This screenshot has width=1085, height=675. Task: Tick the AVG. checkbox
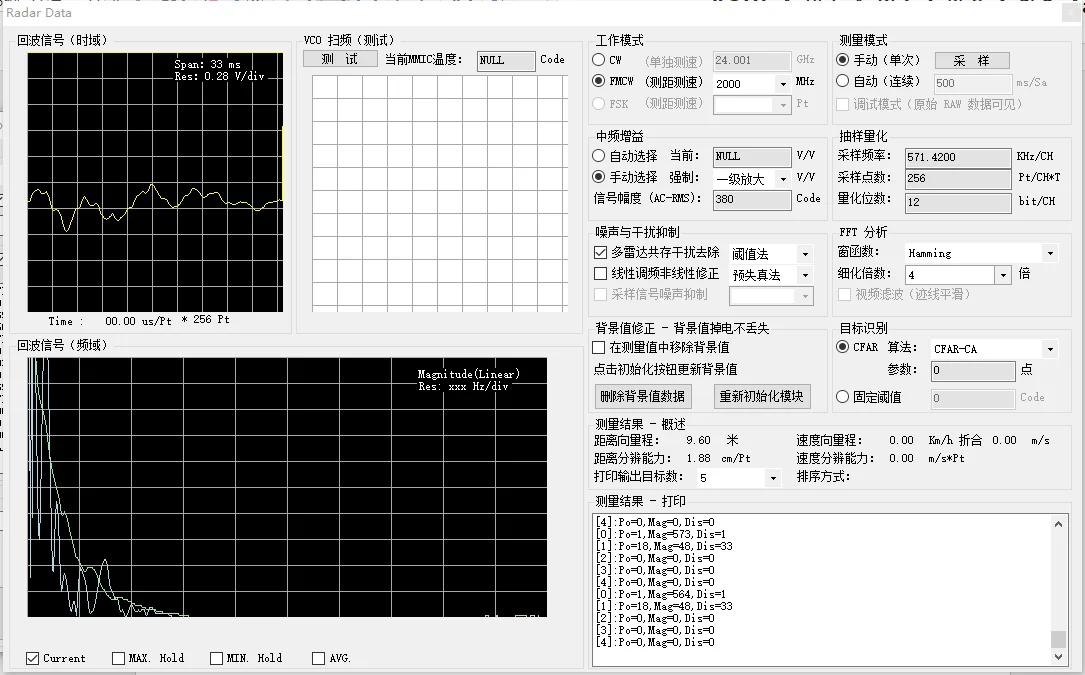(x=319, y=658)
